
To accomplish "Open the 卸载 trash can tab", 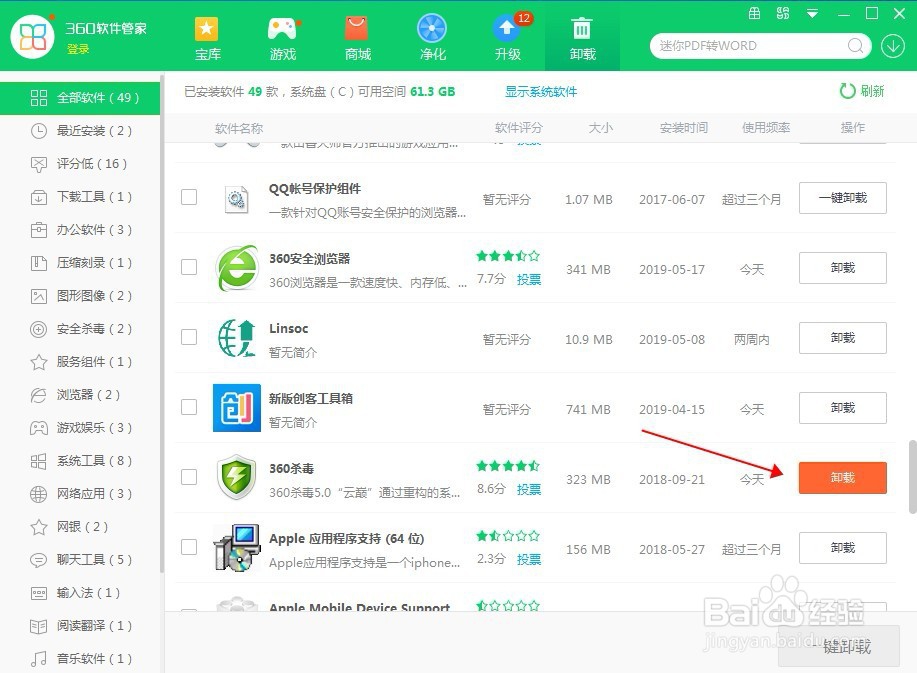I will (x=582, y=38).
